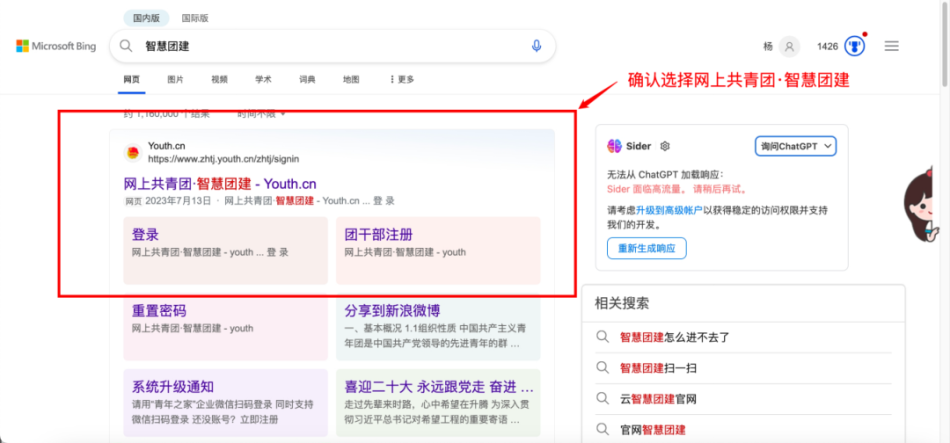Expand the 询问ChatGPT dropdown

[x=795, y=146]
